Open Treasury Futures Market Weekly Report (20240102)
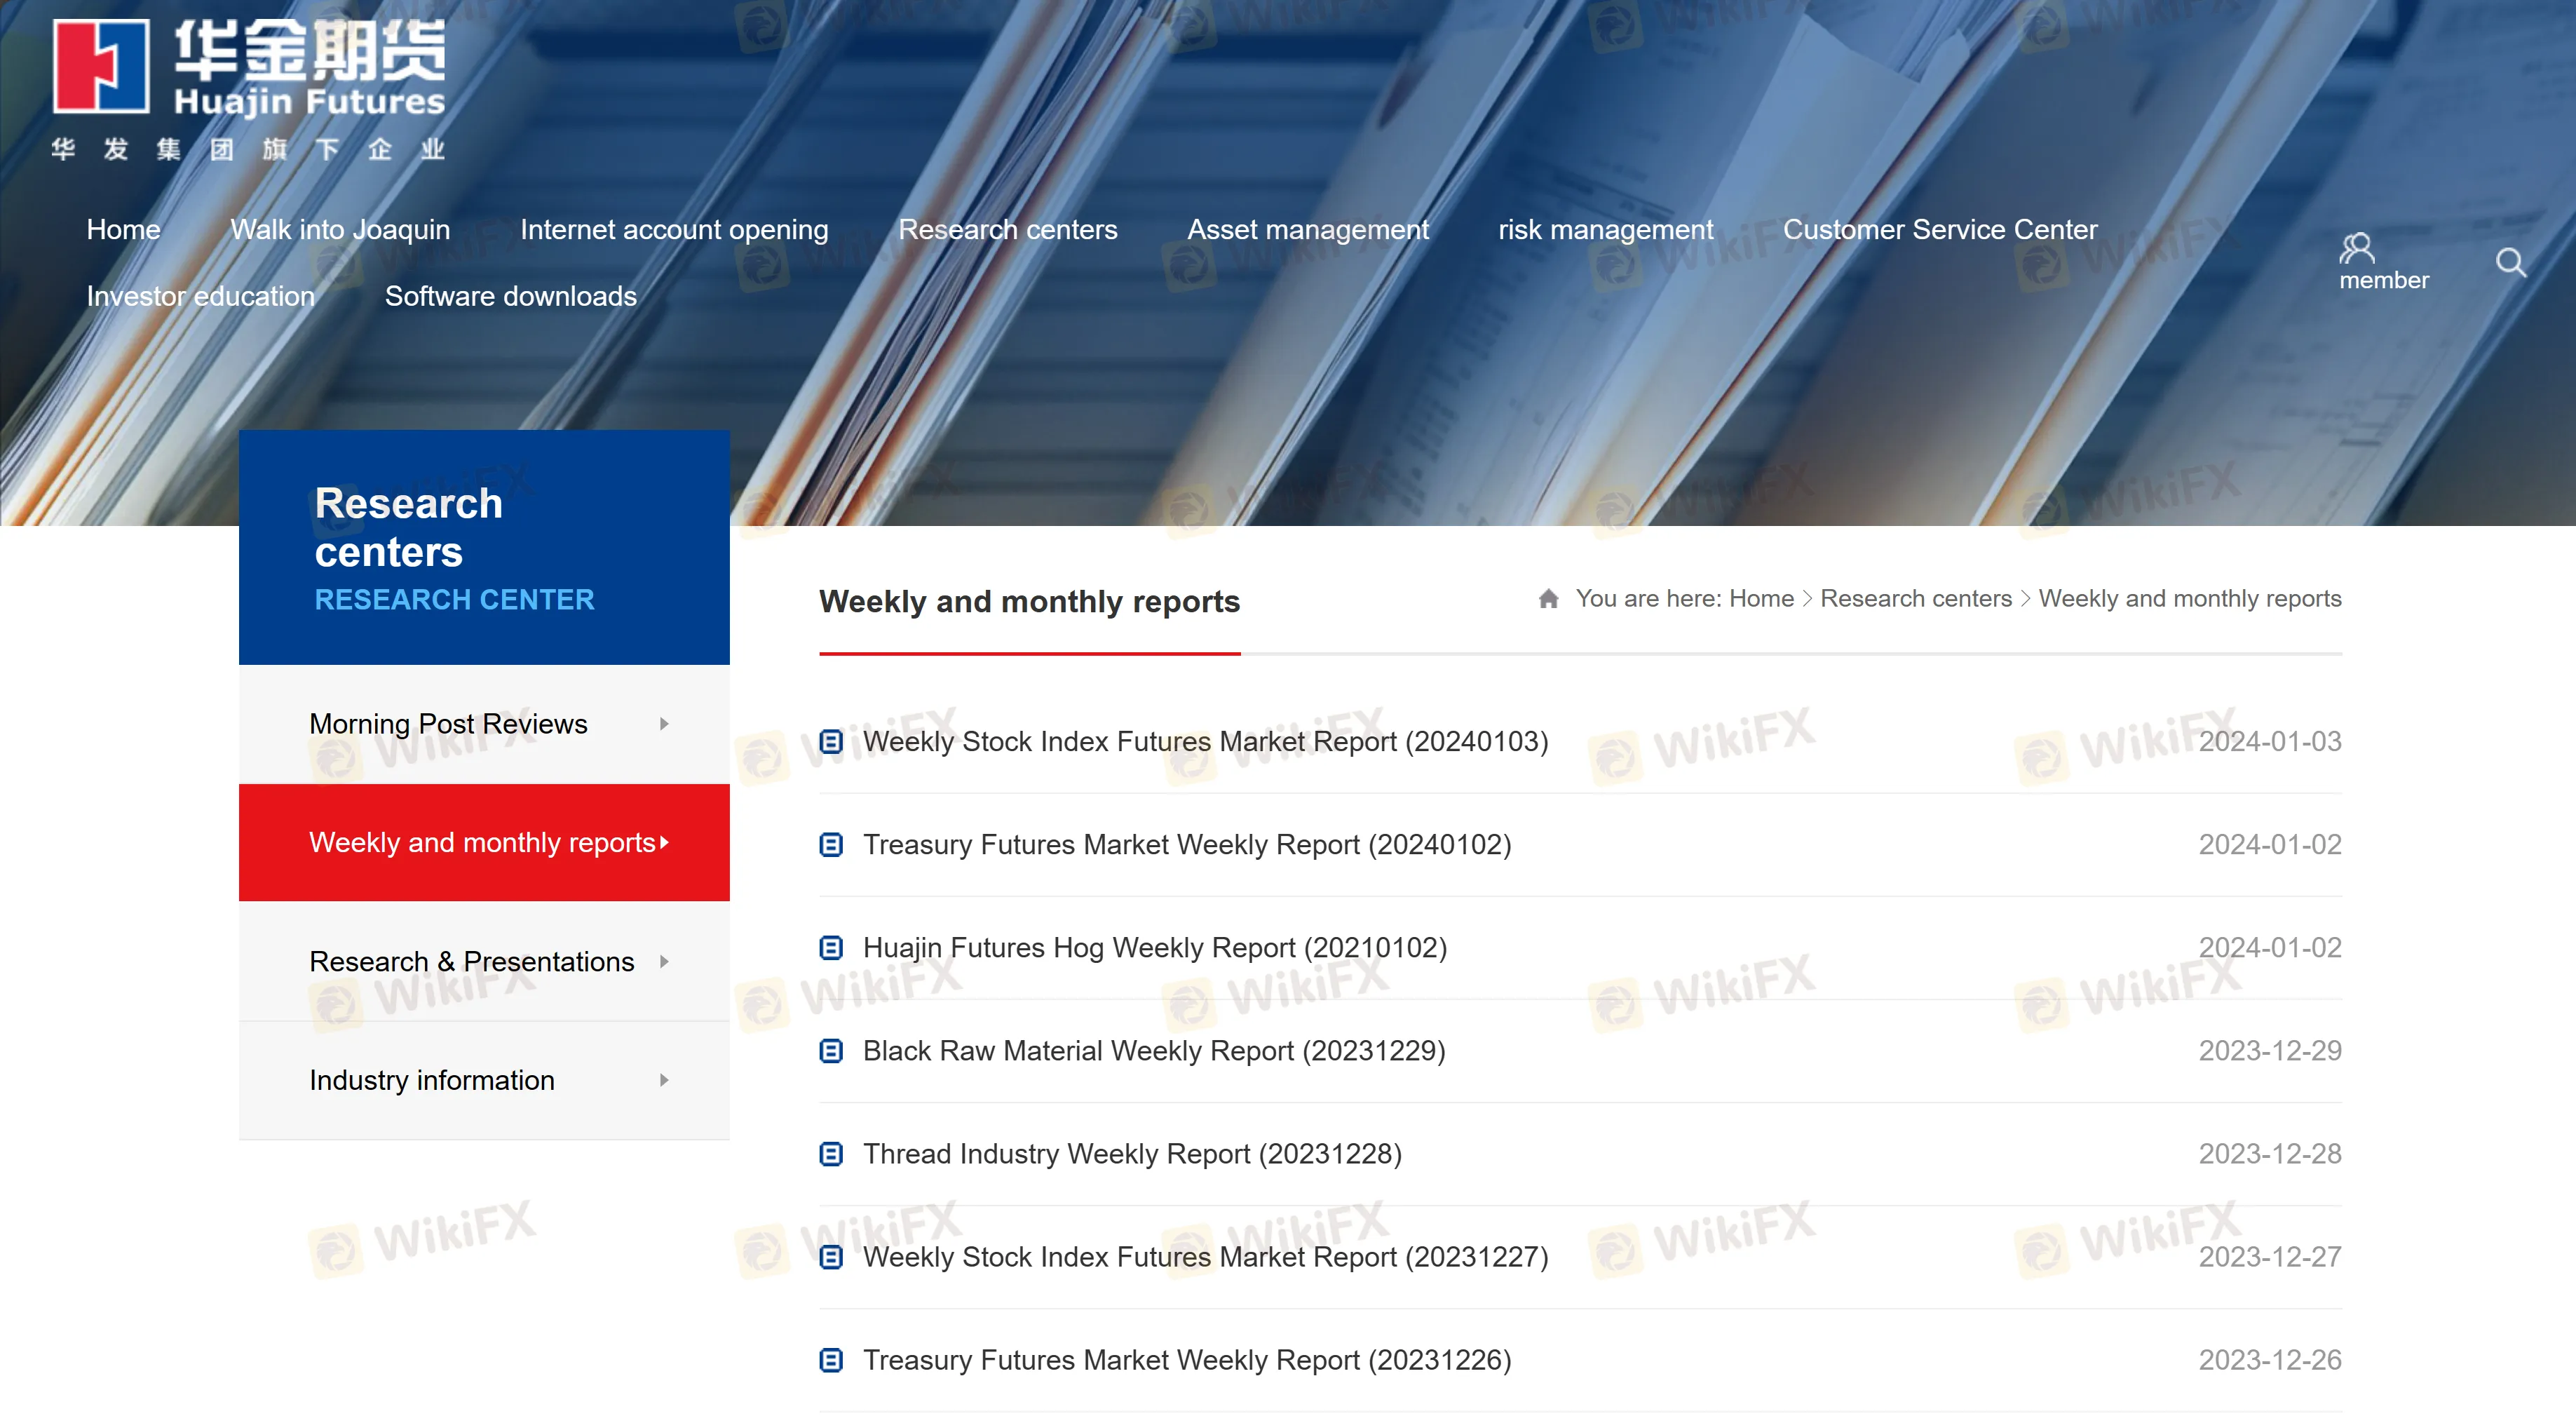The image size is (2576, 1416). click(x=1186, y=844)
